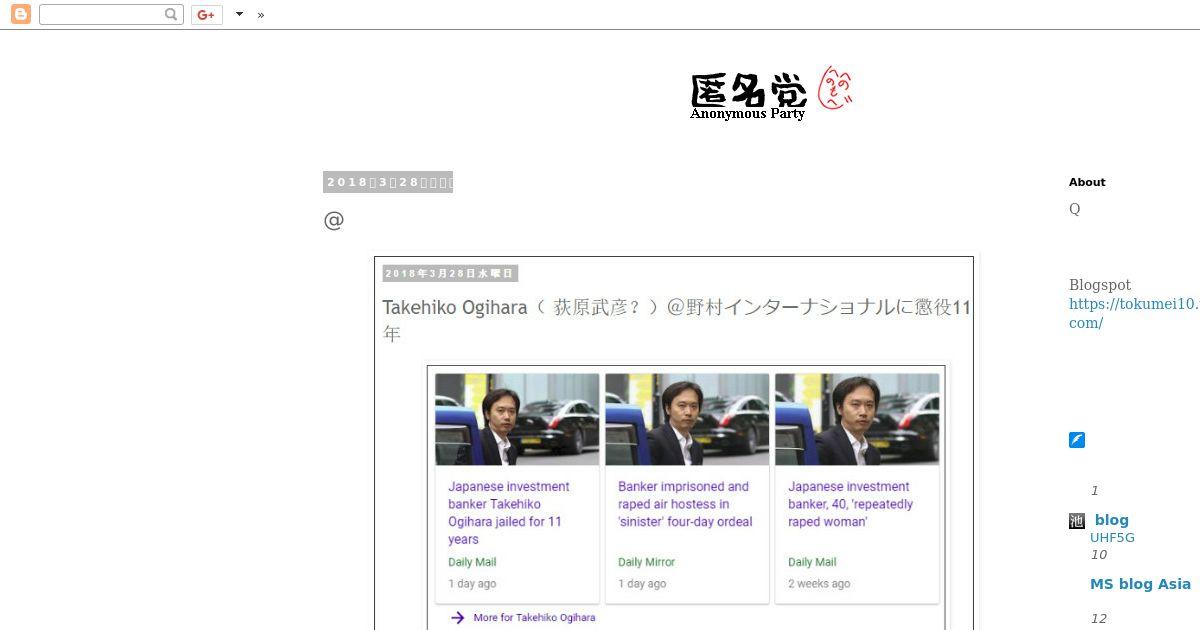Click the count 1 above the blog link
Viewport: 1200px width, 630px height.
pyautogui.click(x=1095, y=491)
